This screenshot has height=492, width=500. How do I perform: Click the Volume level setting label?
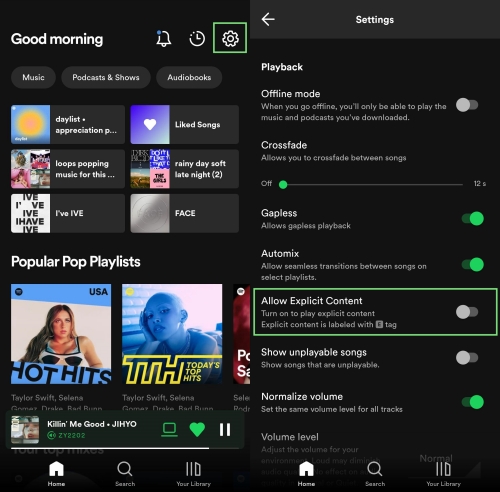click(x=290, y=437)
